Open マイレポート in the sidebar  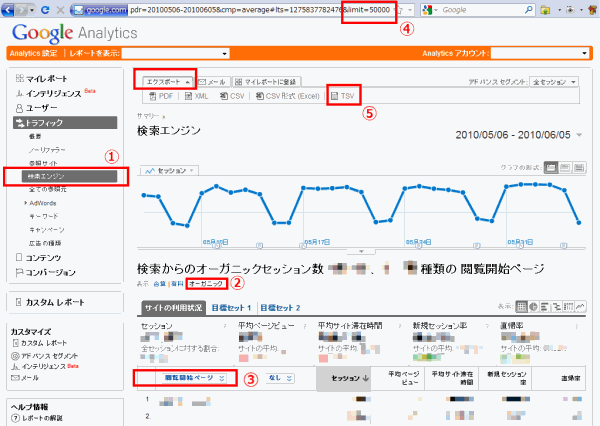coord(42,79)
